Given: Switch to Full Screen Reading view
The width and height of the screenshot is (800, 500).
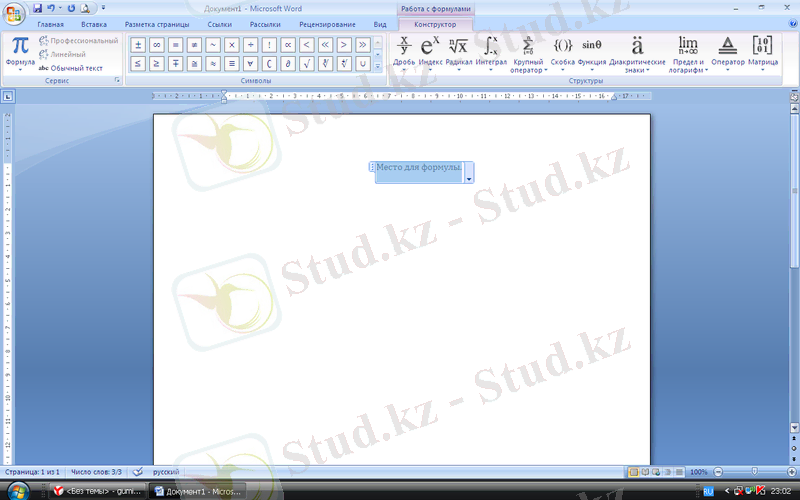Looking at the screenshot, I should 645,472.
